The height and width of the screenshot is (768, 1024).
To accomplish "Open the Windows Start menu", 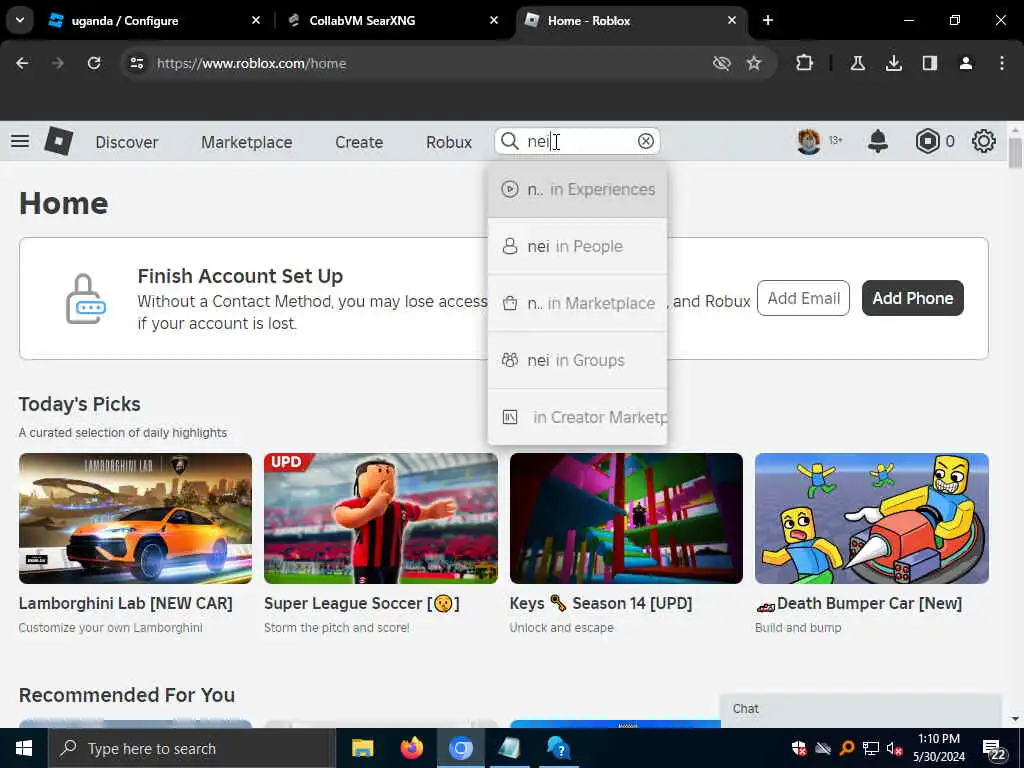I will 24,748.
